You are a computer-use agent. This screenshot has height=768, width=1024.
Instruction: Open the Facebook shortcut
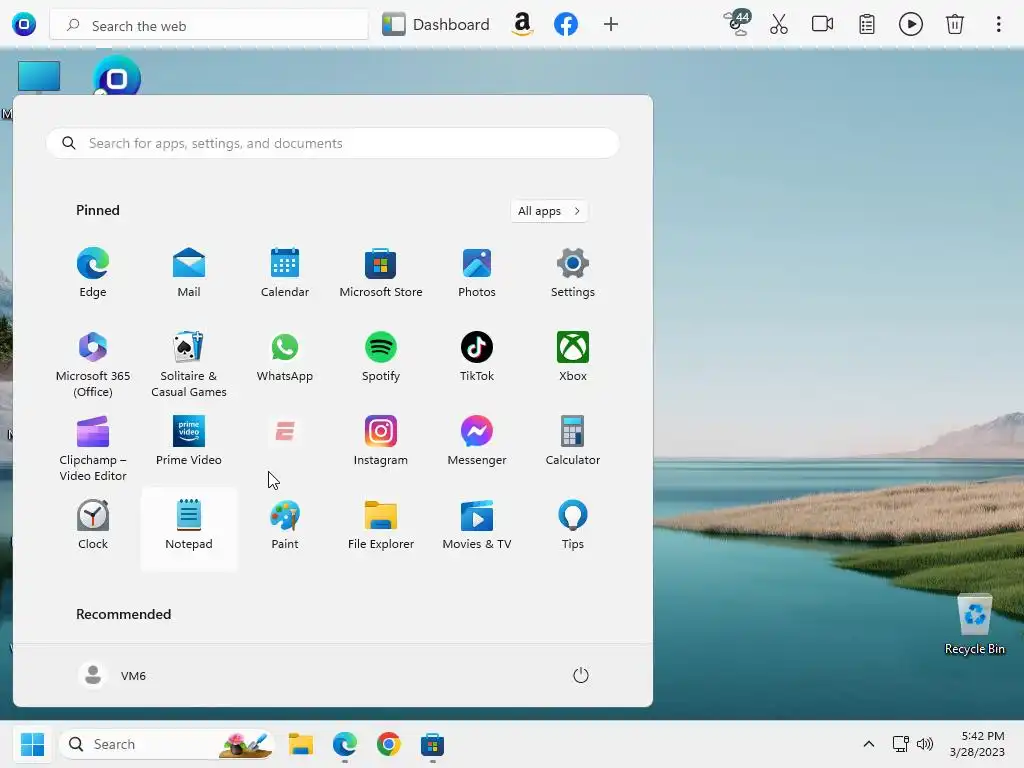click(566, 25)
